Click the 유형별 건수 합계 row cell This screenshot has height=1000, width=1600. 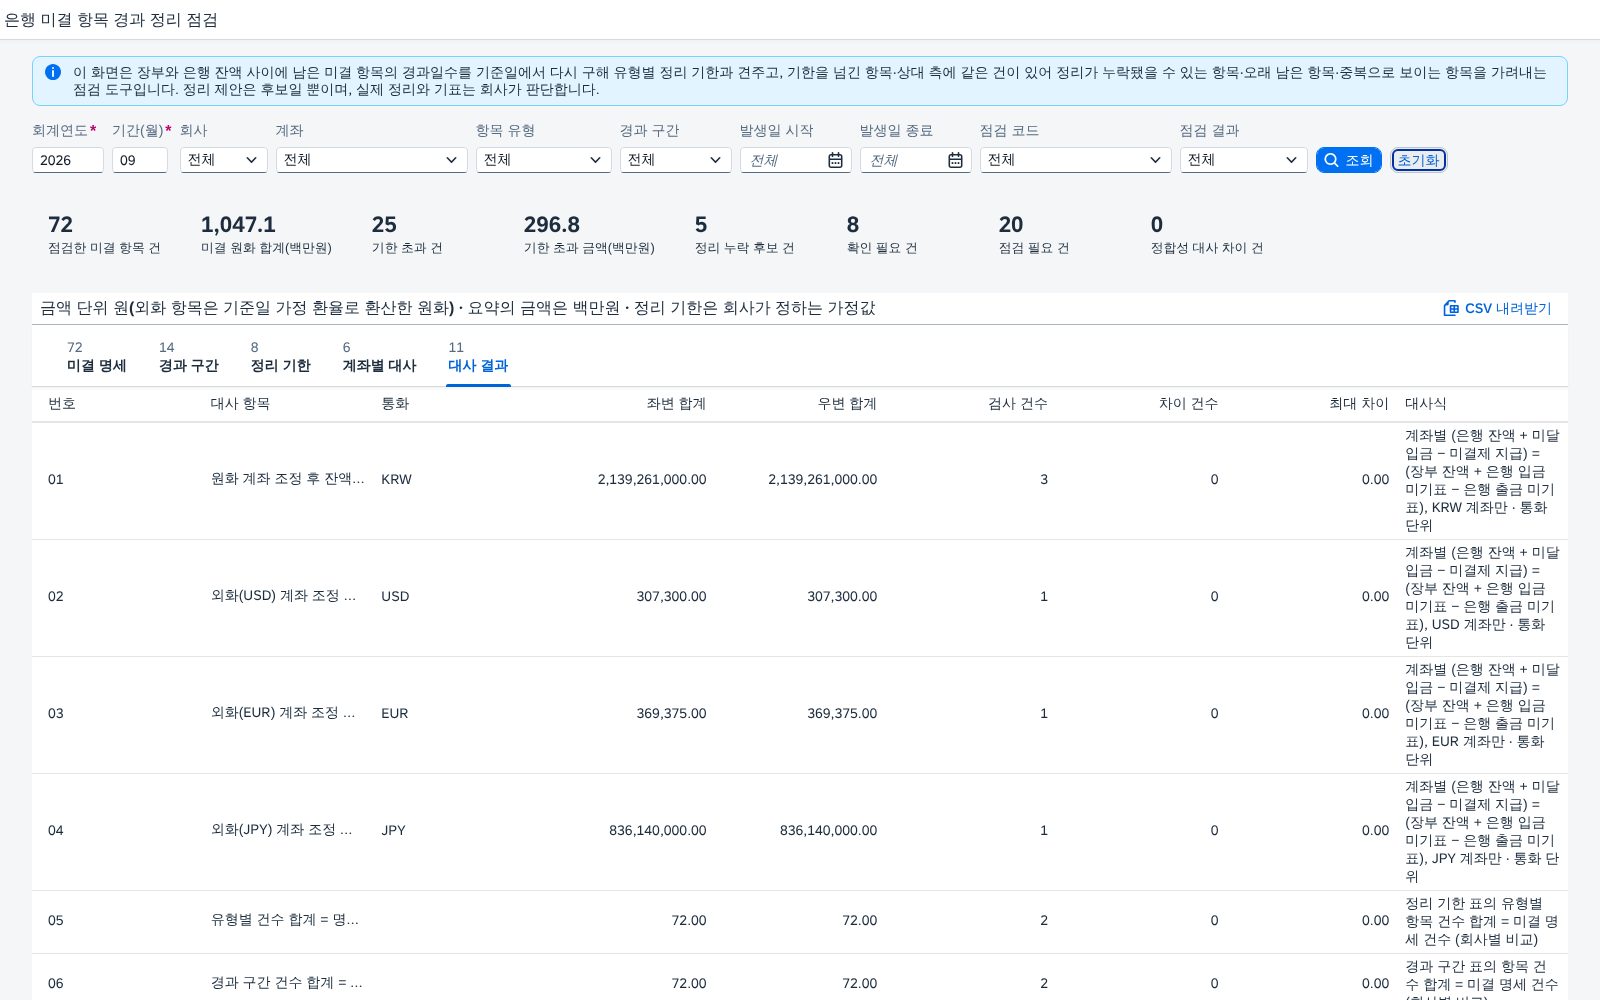[285, 920]
